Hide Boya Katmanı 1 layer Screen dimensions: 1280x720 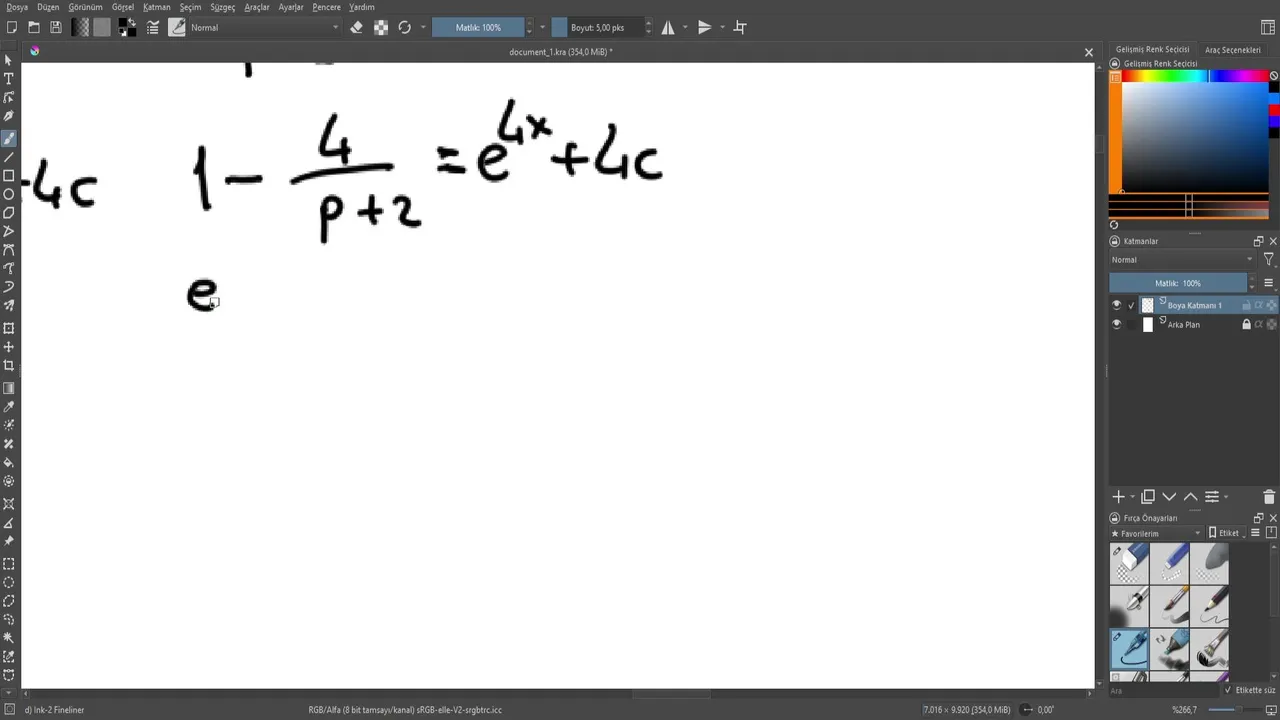pos(1117,305)
